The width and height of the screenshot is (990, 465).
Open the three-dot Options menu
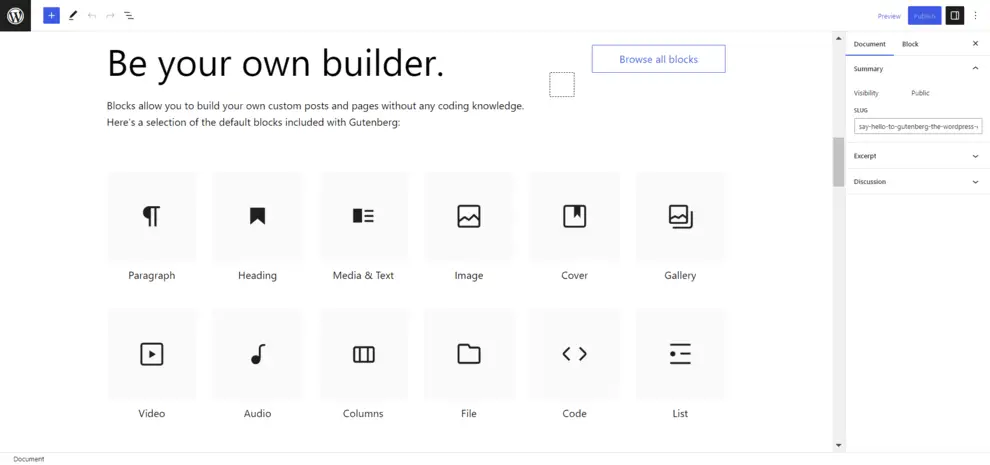tap(976, 16)
